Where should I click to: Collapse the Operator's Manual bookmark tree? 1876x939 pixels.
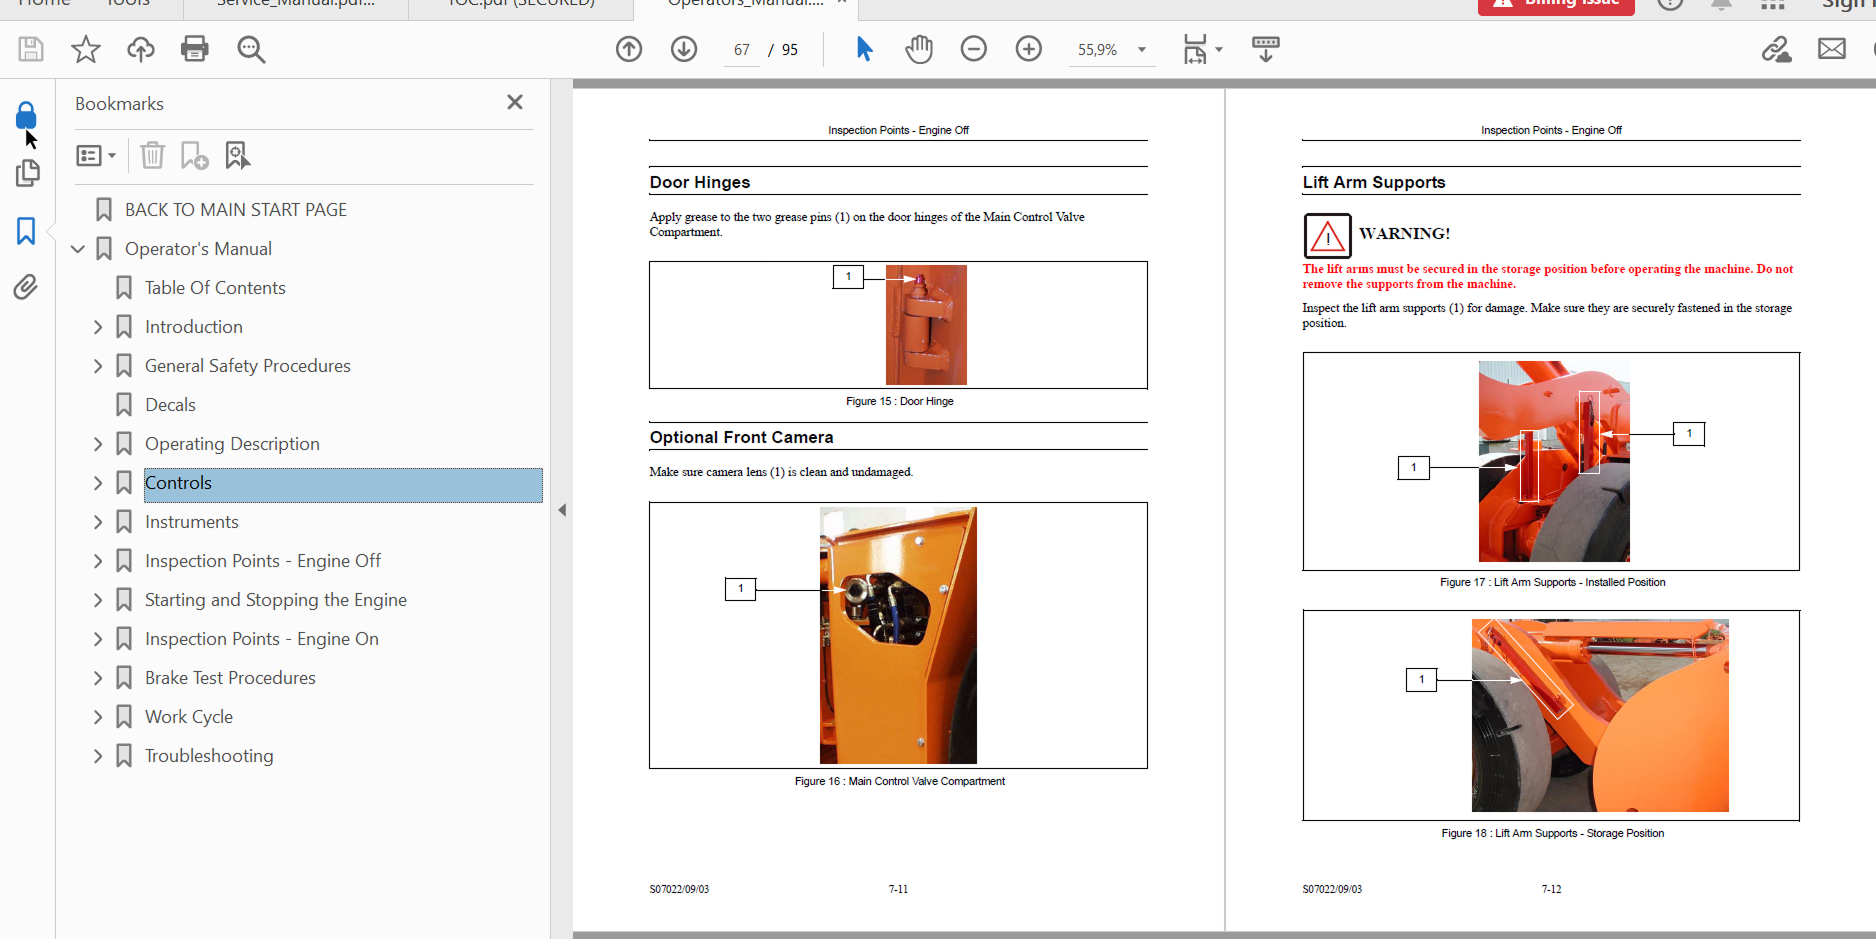[x=78, y=249]
